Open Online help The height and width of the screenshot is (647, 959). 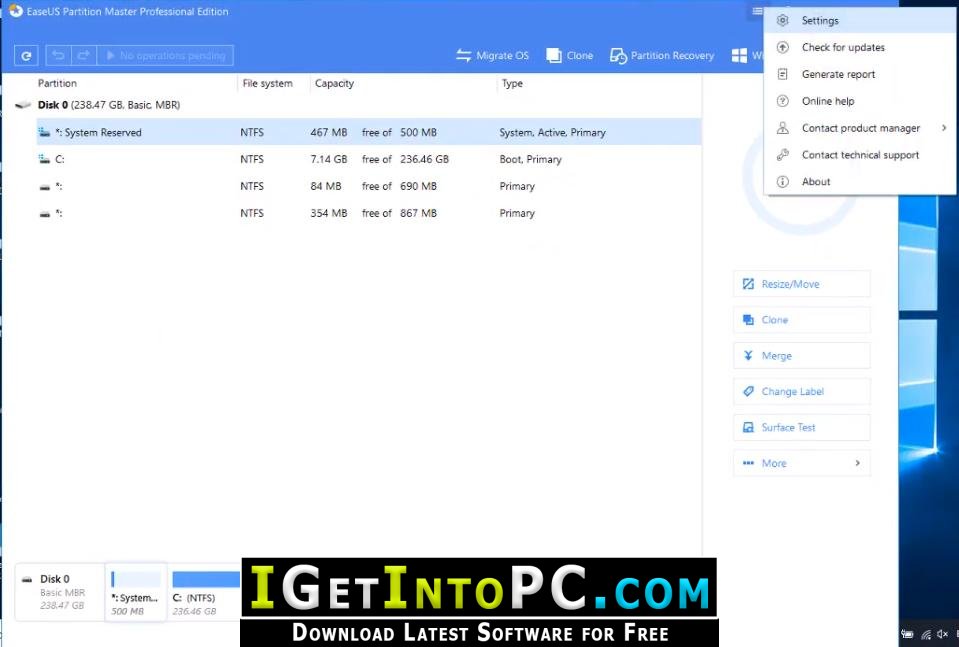pos(859,102)
